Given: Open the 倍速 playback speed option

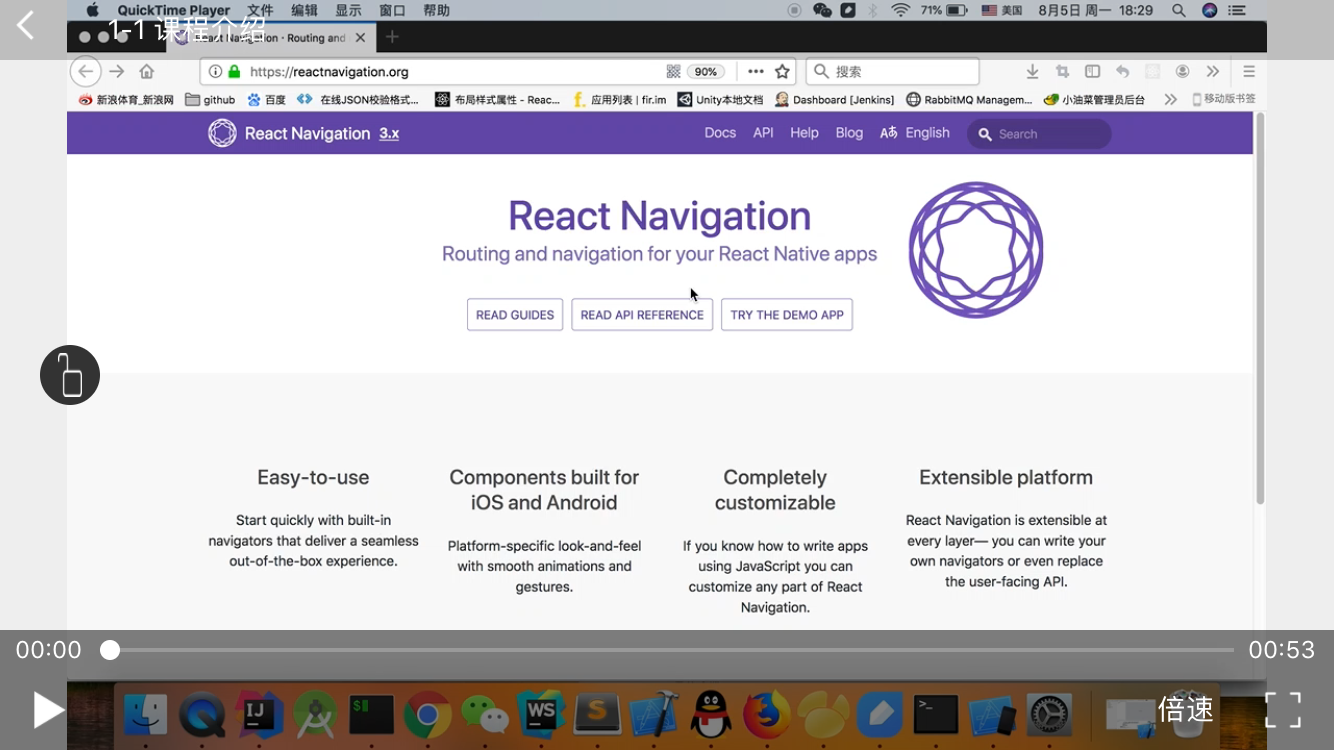Looking at the screenshot, I should (1186, 710).
